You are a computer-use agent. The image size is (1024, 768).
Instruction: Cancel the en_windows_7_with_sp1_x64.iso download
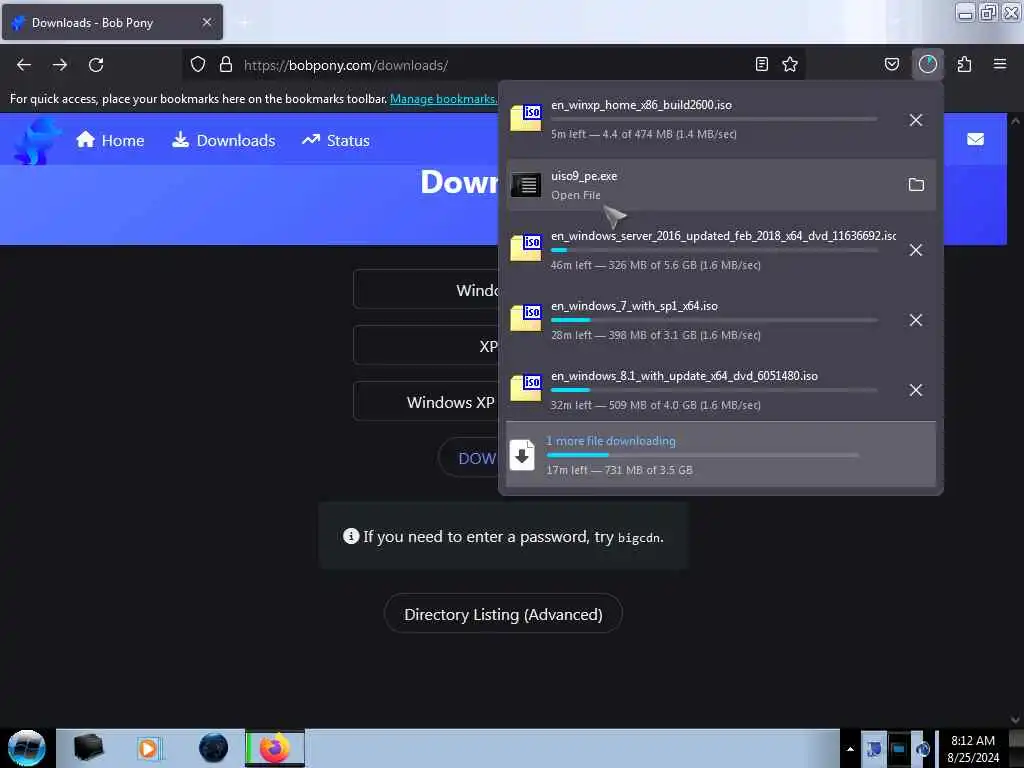pyautogui.click(x=916, y=320)
